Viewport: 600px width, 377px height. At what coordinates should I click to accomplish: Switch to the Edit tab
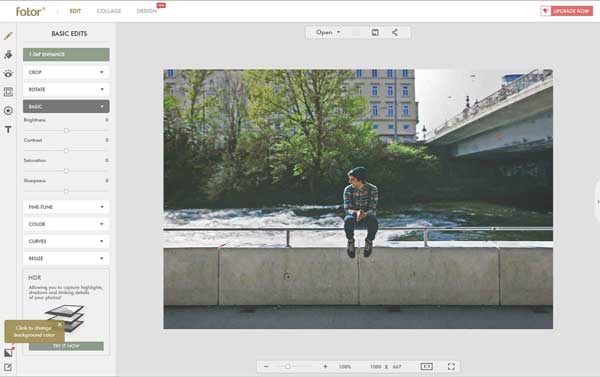click(x=75, y=11)
